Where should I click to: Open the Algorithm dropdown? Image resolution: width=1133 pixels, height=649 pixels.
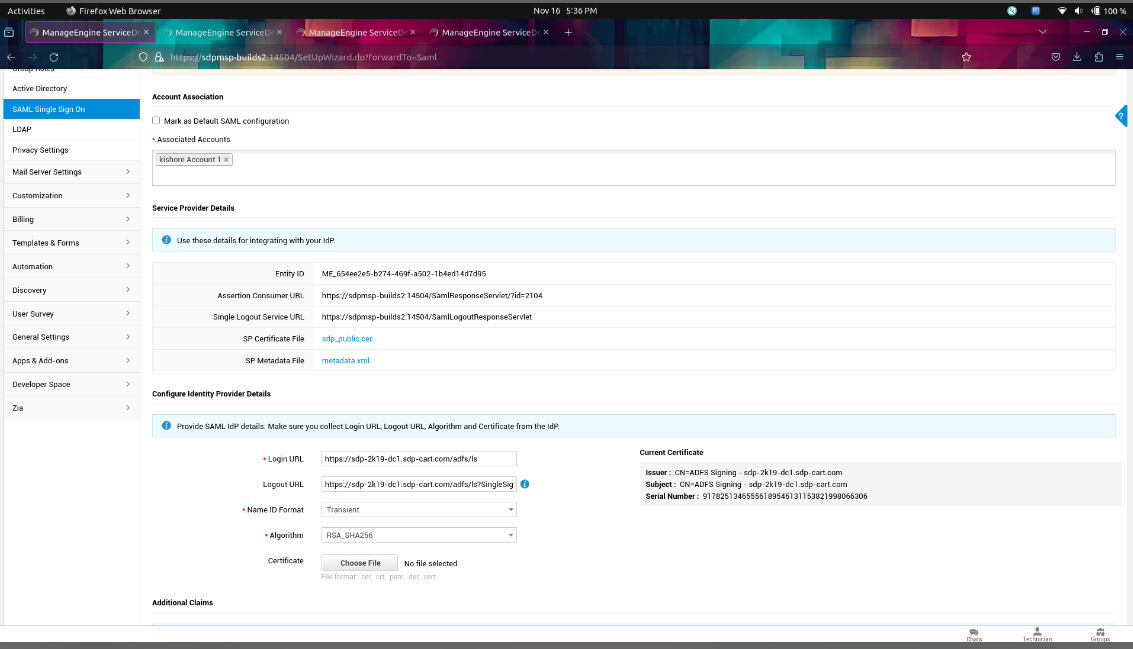419,535
